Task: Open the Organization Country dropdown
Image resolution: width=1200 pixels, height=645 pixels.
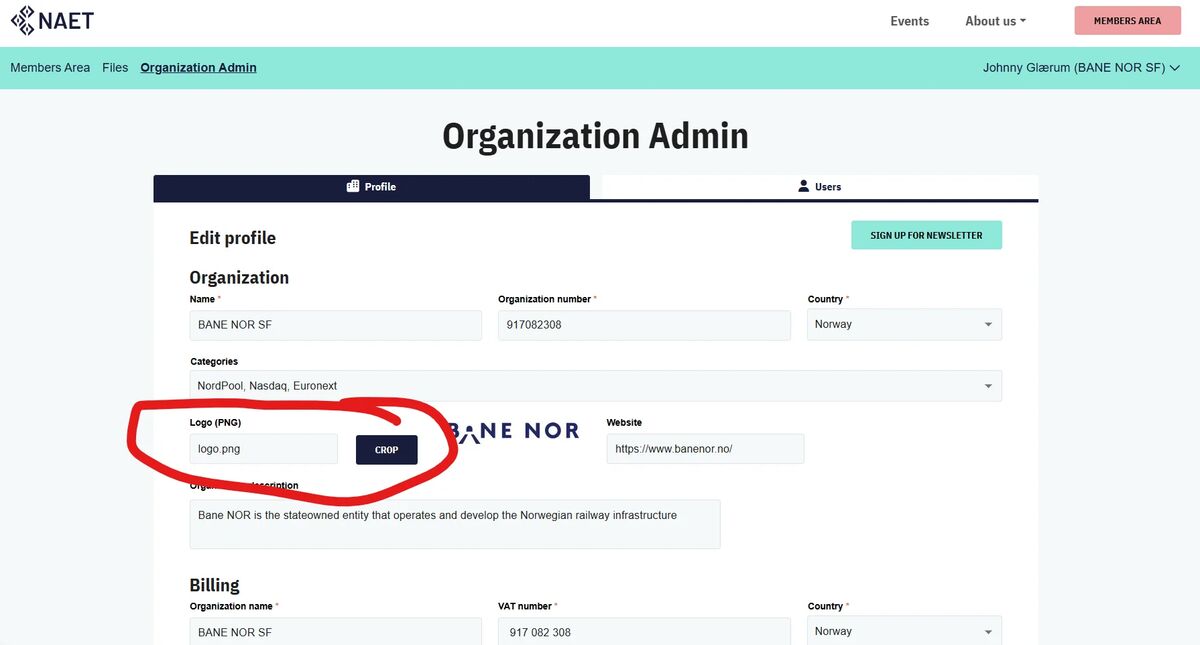Action: coord(904,324)
